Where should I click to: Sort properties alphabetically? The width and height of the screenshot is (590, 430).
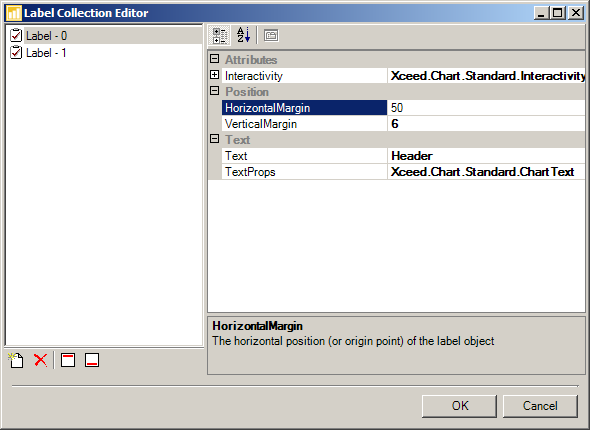pyautogui.click(x=243, y=35)
